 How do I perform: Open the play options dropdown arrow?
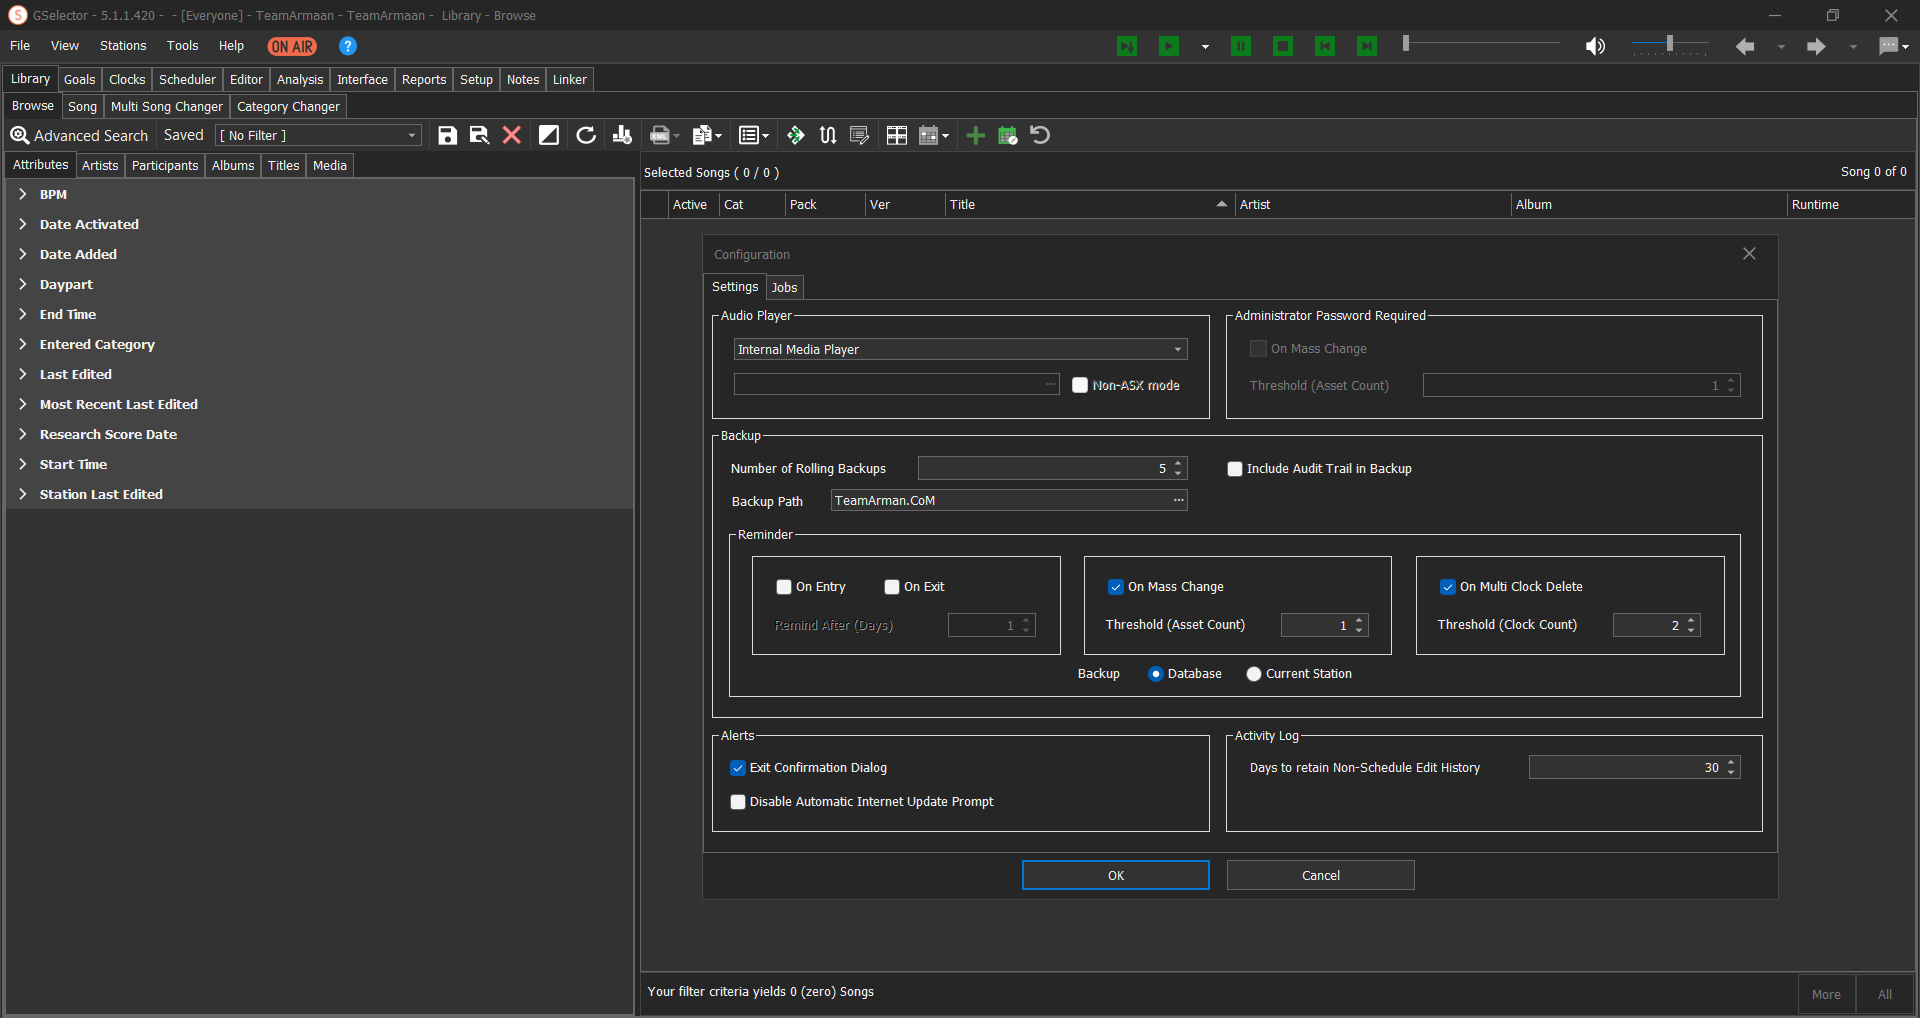1205,47
